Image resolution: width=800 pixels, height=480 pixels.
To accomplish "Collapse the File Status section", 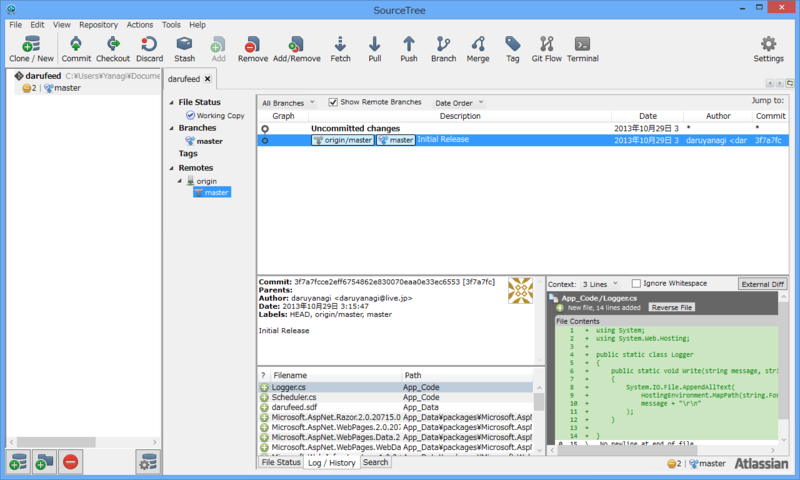I will coord(171,103).
